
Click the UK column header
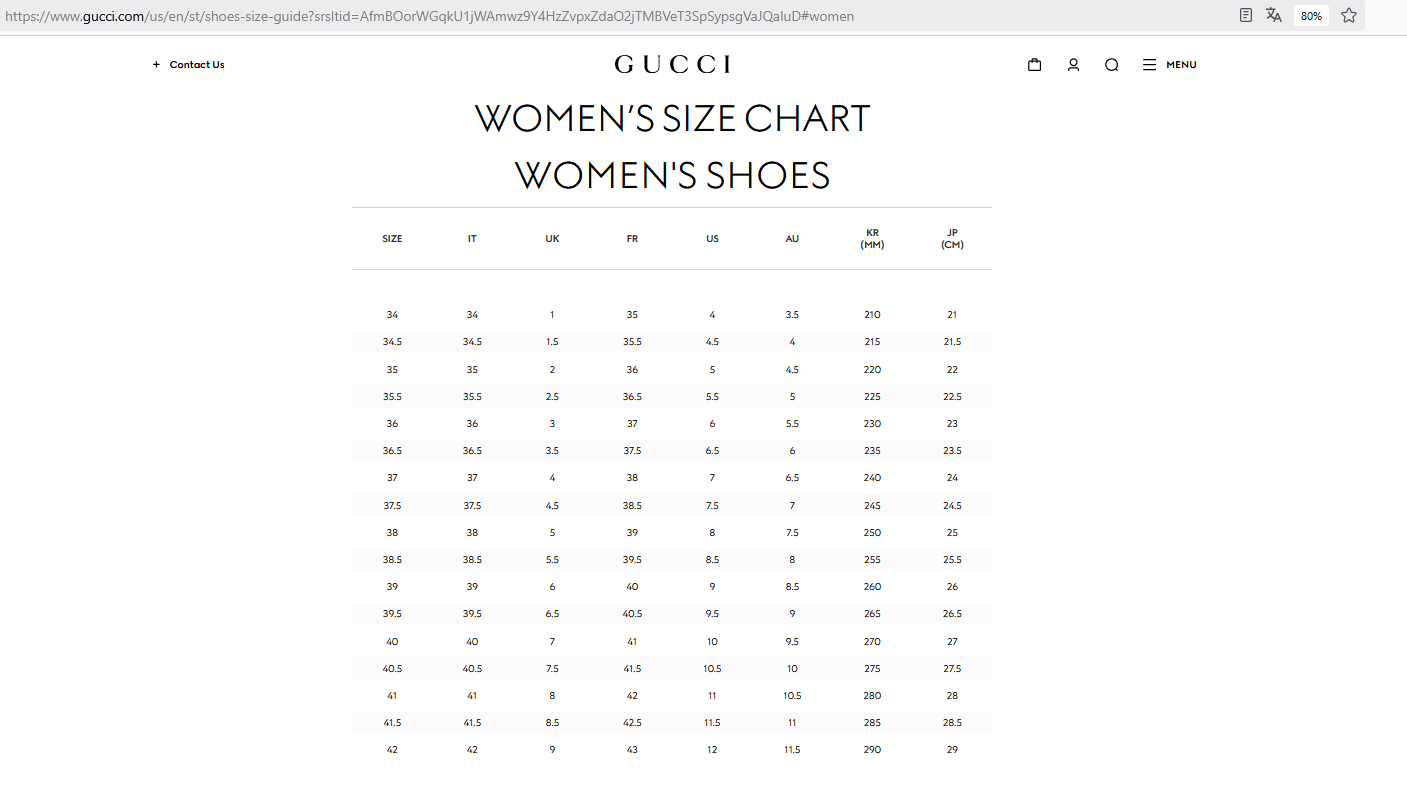[552, 239]
